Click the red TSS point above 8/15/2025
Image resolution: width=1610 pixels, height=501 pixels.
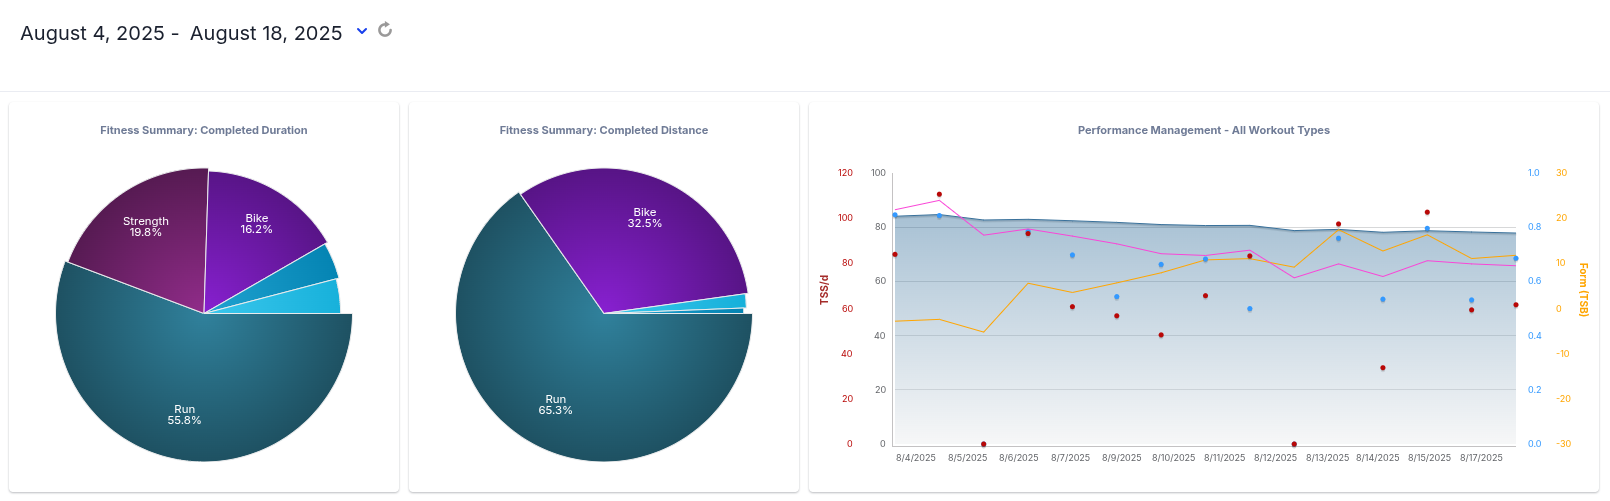(x=1427, y=212)
